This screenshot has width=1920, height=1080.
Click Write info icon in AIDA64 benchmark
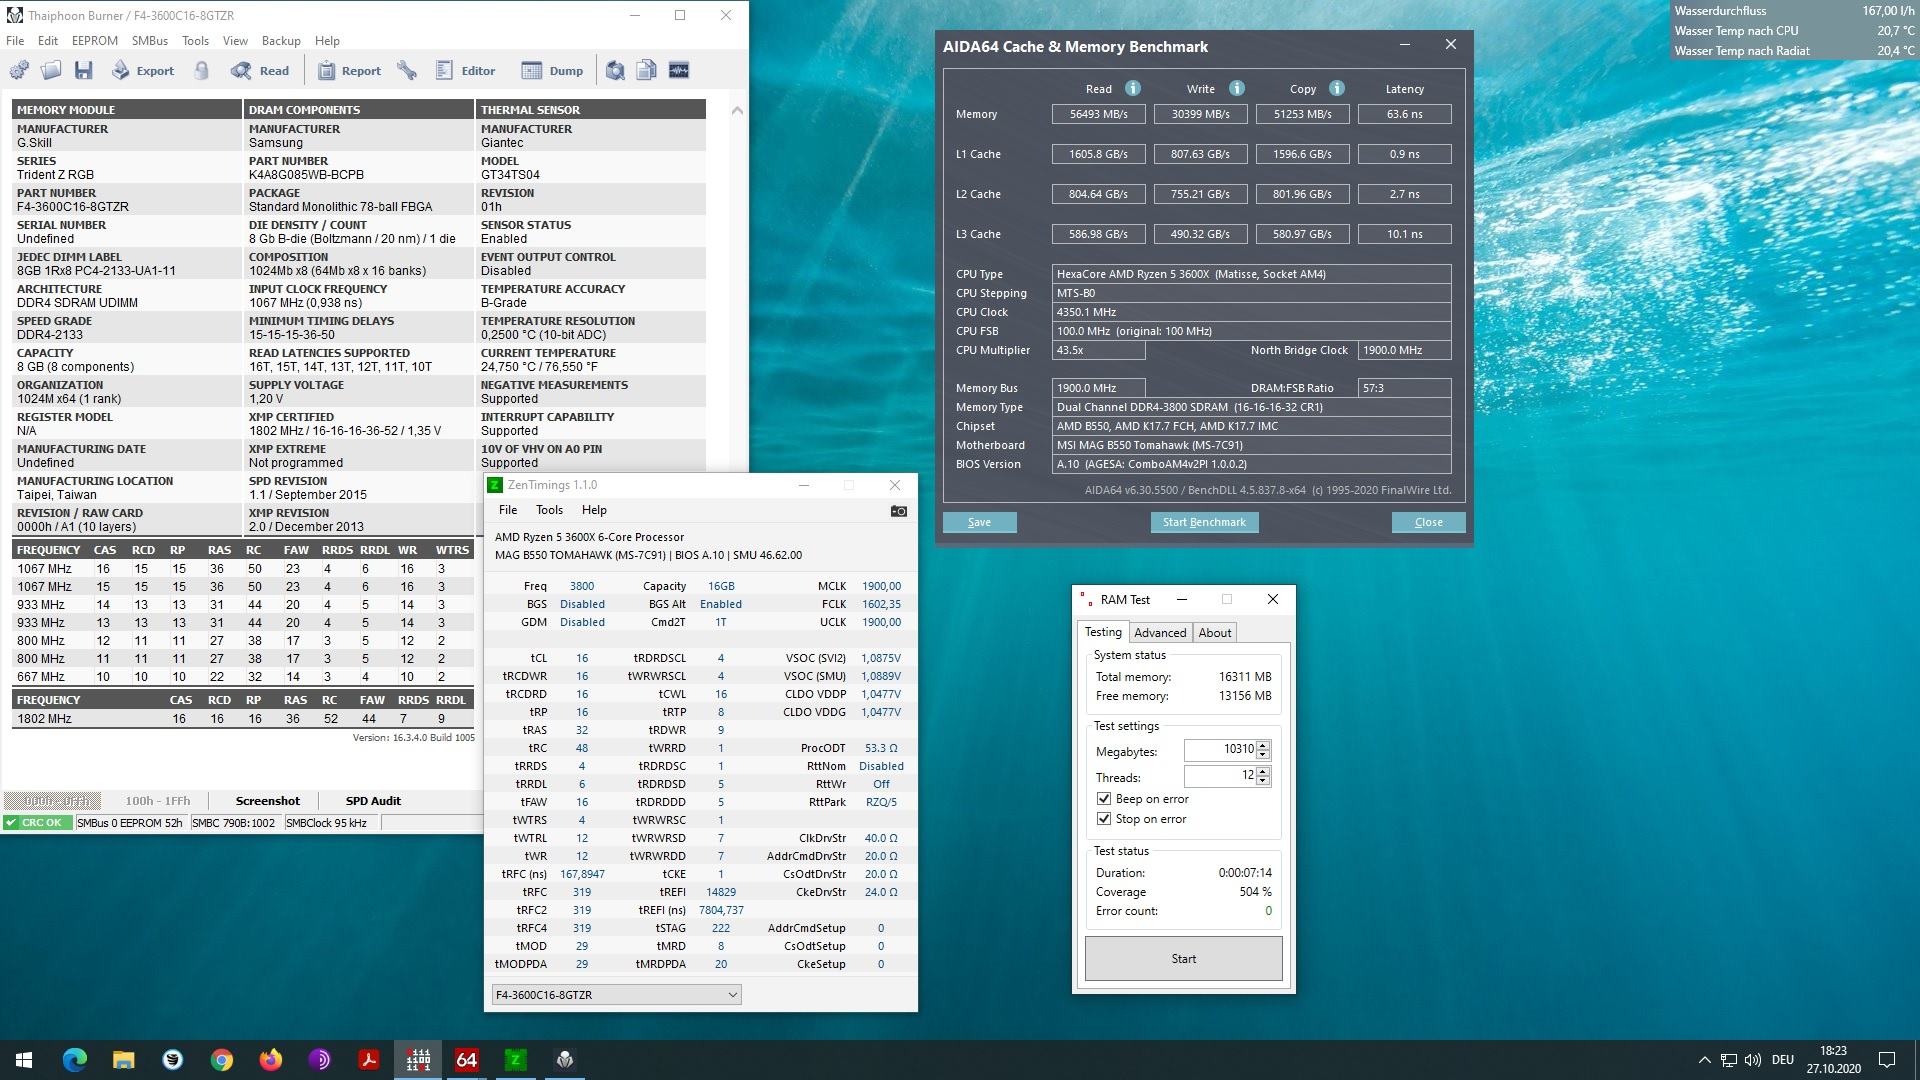(1237, 88)
